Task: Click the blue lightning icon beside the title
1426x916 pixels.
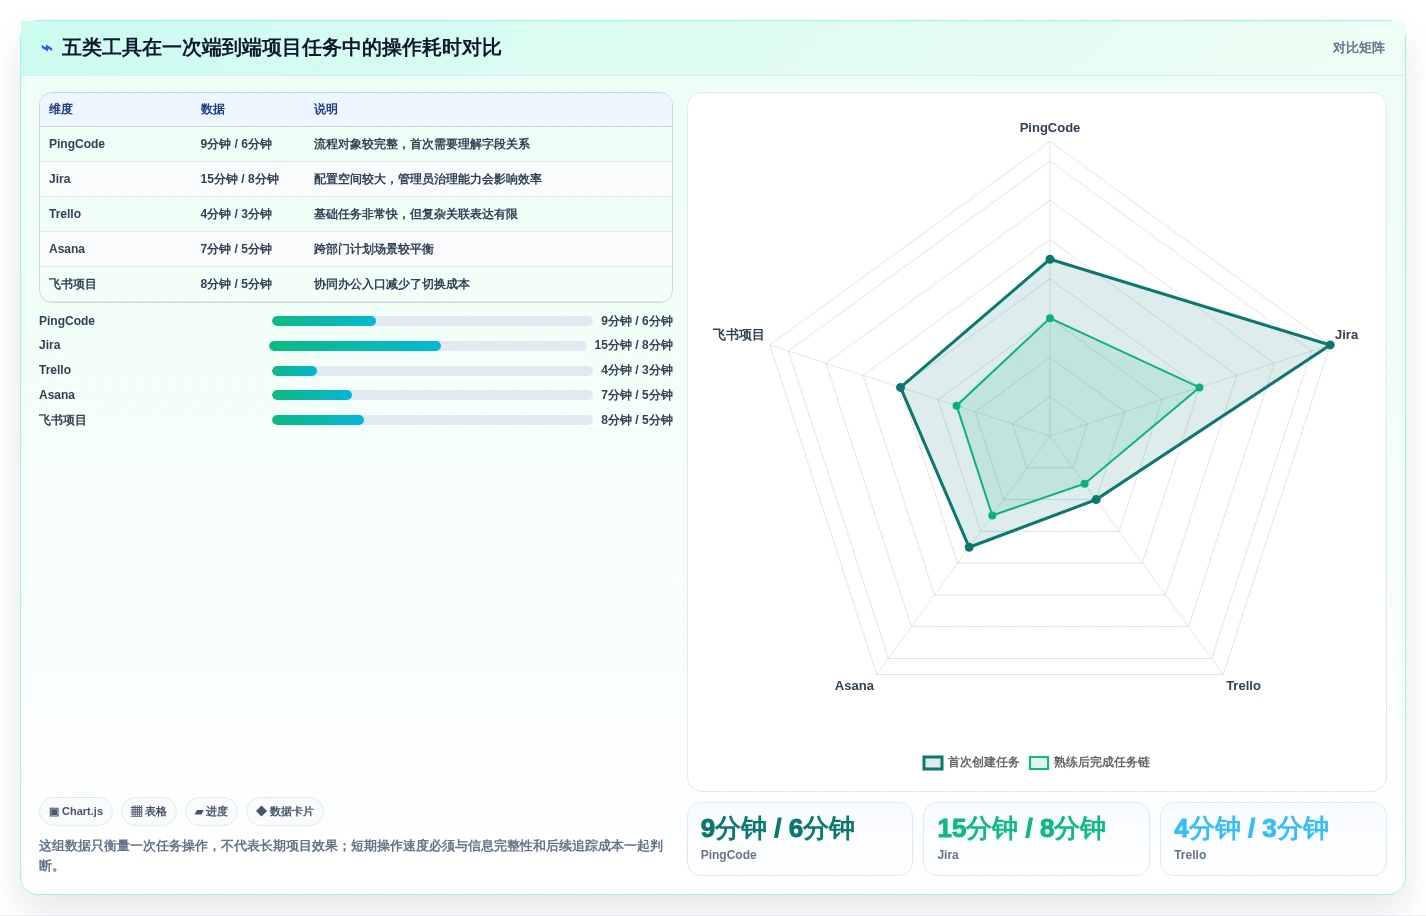Action: click(x=47, y=48)
